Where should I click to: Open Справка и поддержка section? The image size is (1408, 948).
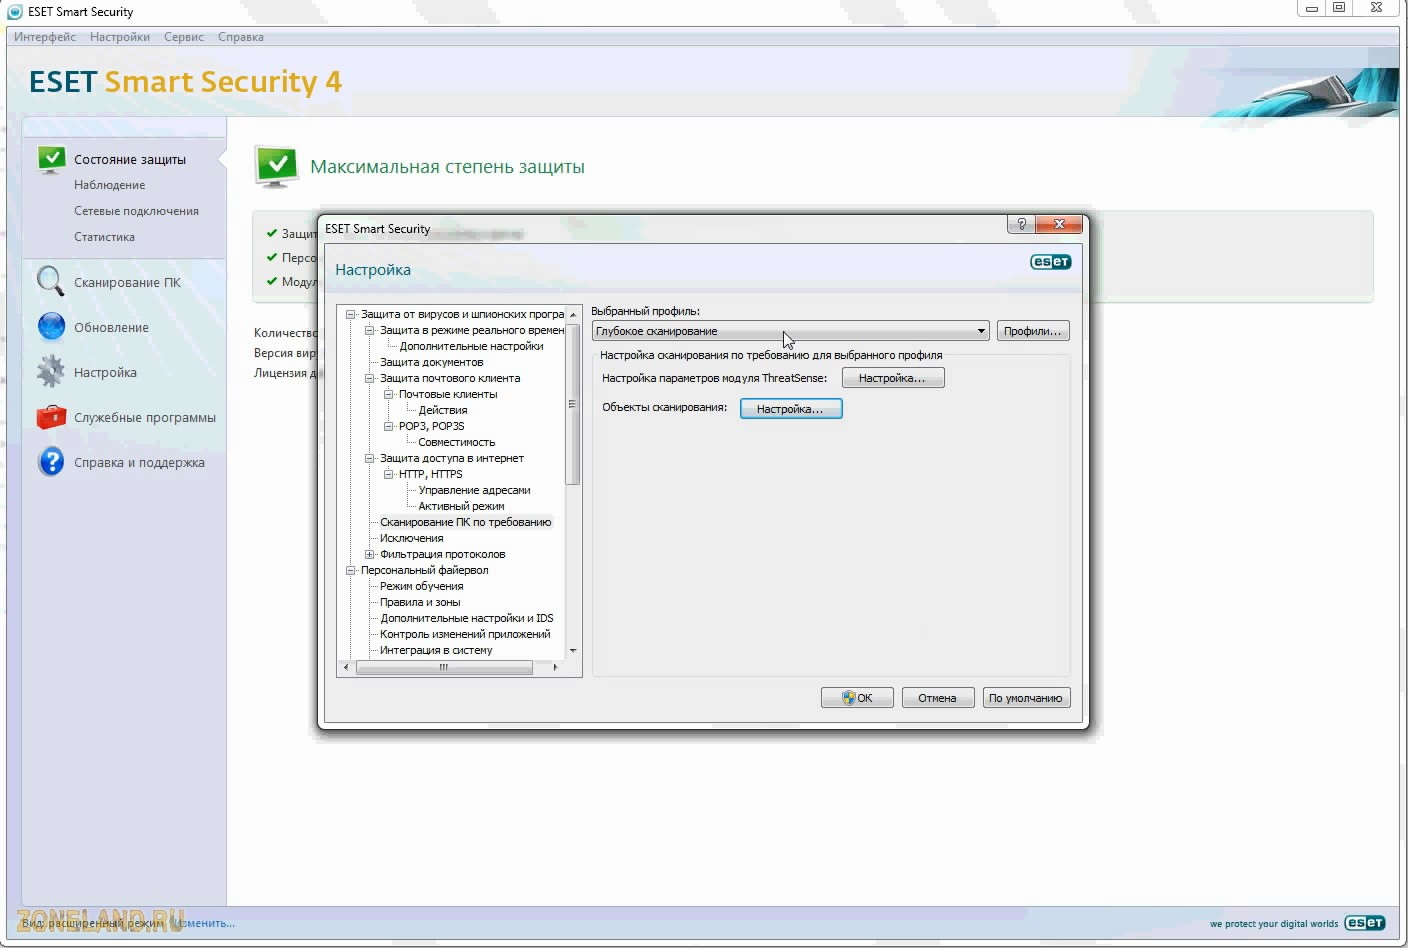139,462
